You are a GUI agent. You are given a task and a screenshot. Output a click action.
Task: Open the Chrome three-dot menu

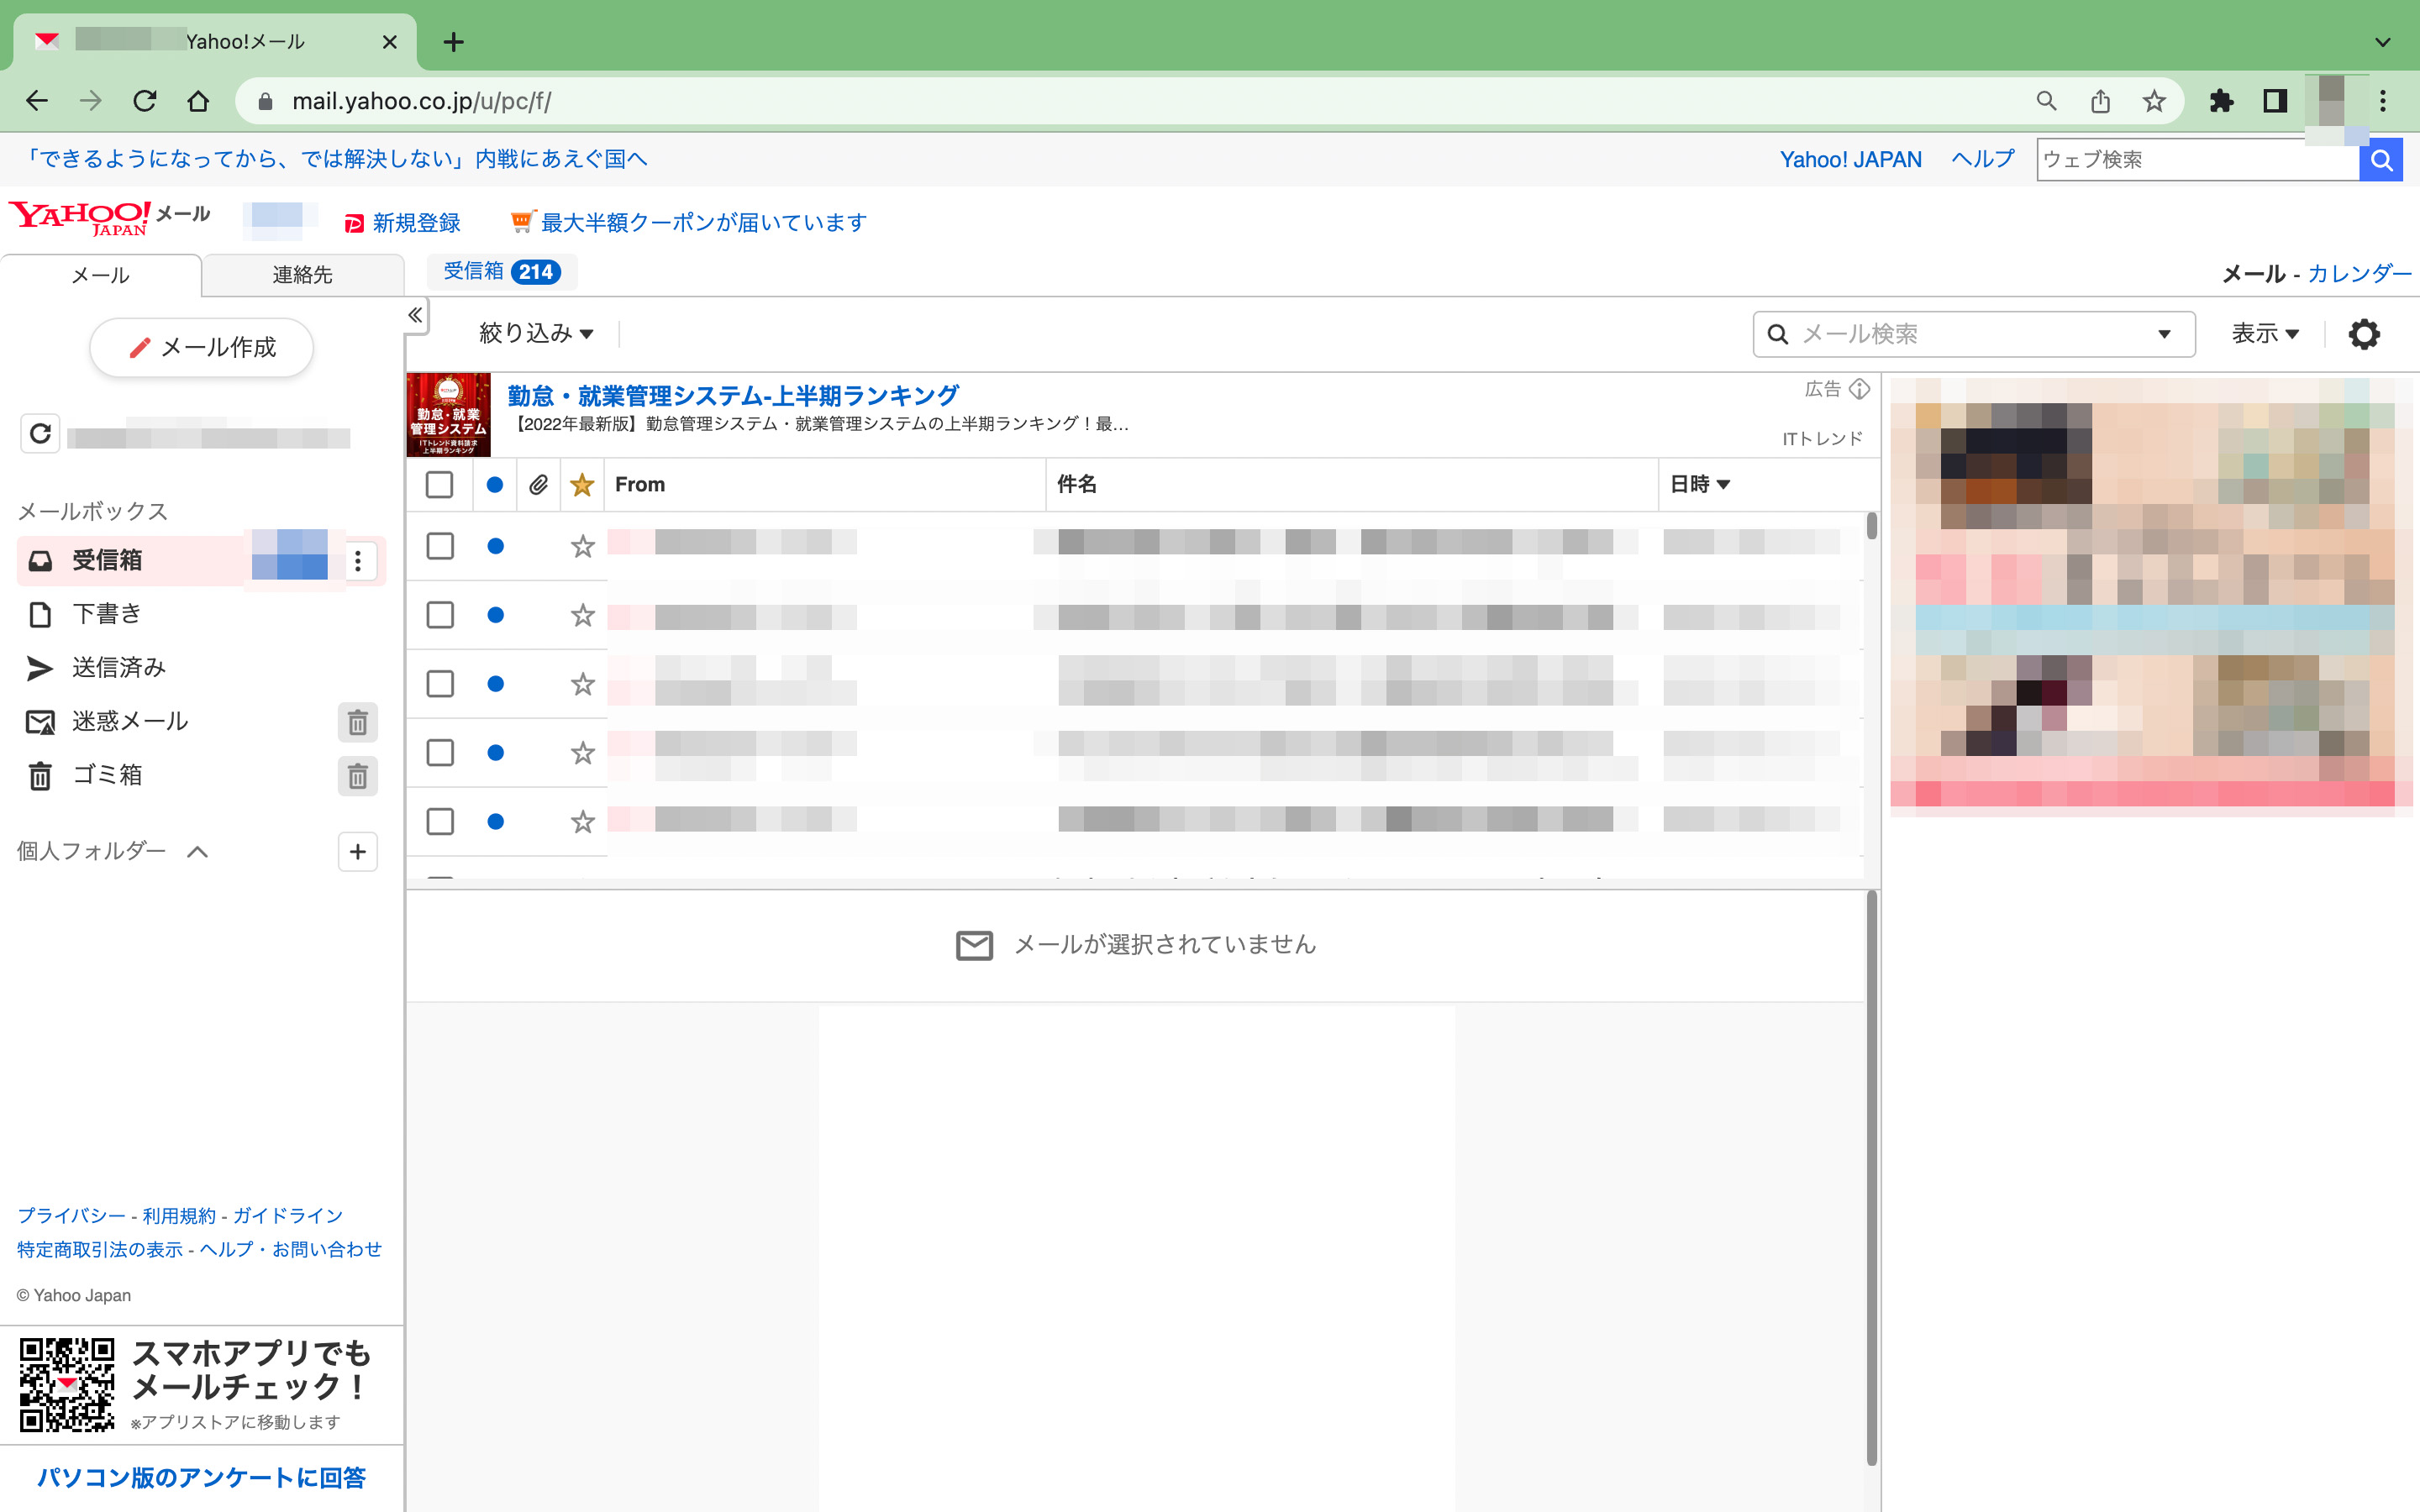click(x=2383, y=101)
